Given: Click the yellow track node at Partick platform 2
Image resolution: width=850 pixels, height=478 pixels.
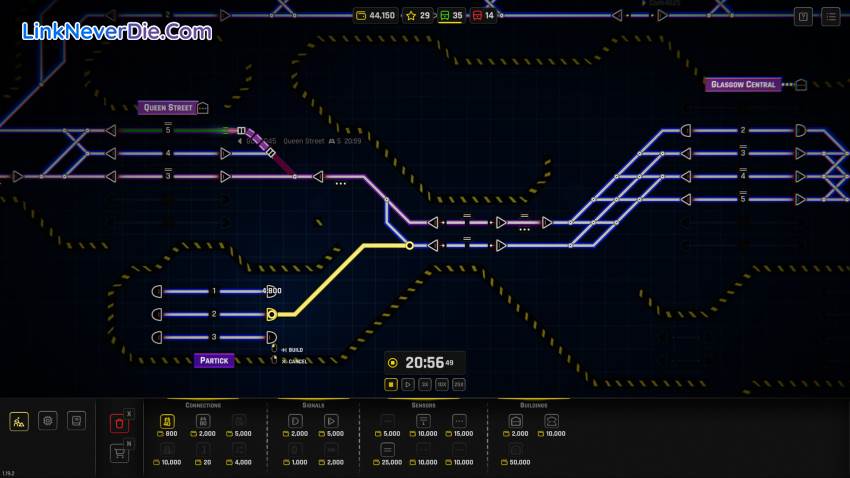Looking at the screenshot, I should click(271, 314).
